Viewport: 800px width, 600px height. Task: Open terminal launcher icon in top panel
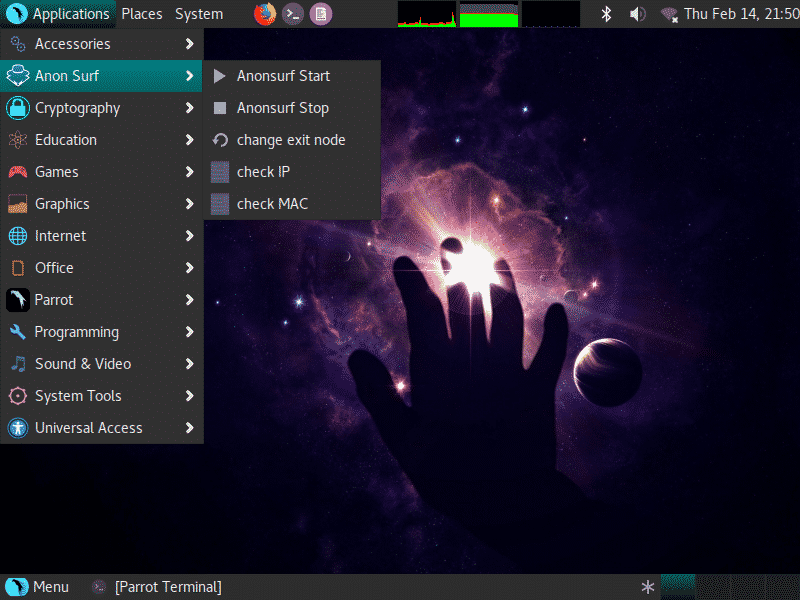[293, 14]
